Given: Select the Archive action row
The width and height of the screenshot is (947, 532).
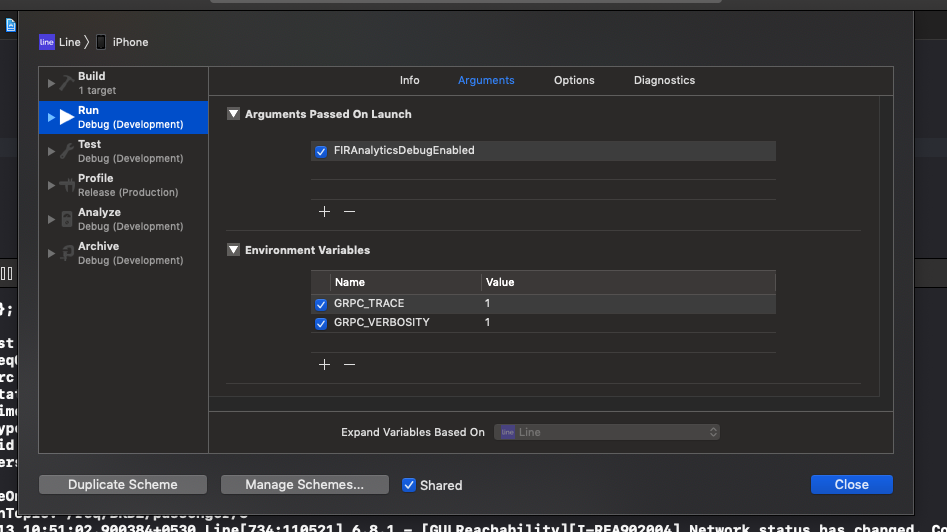Looking at the screenshot, I should coord(123,253).
